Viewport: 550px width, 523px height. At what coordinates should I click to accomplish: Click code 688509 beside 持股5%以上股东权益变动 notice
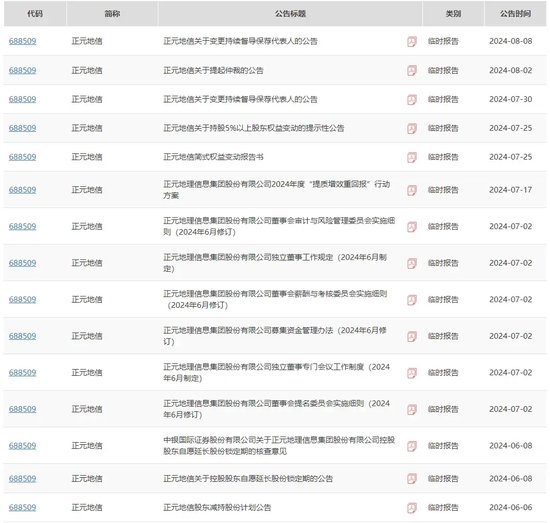pyautogui.click(x=22, y=128)
